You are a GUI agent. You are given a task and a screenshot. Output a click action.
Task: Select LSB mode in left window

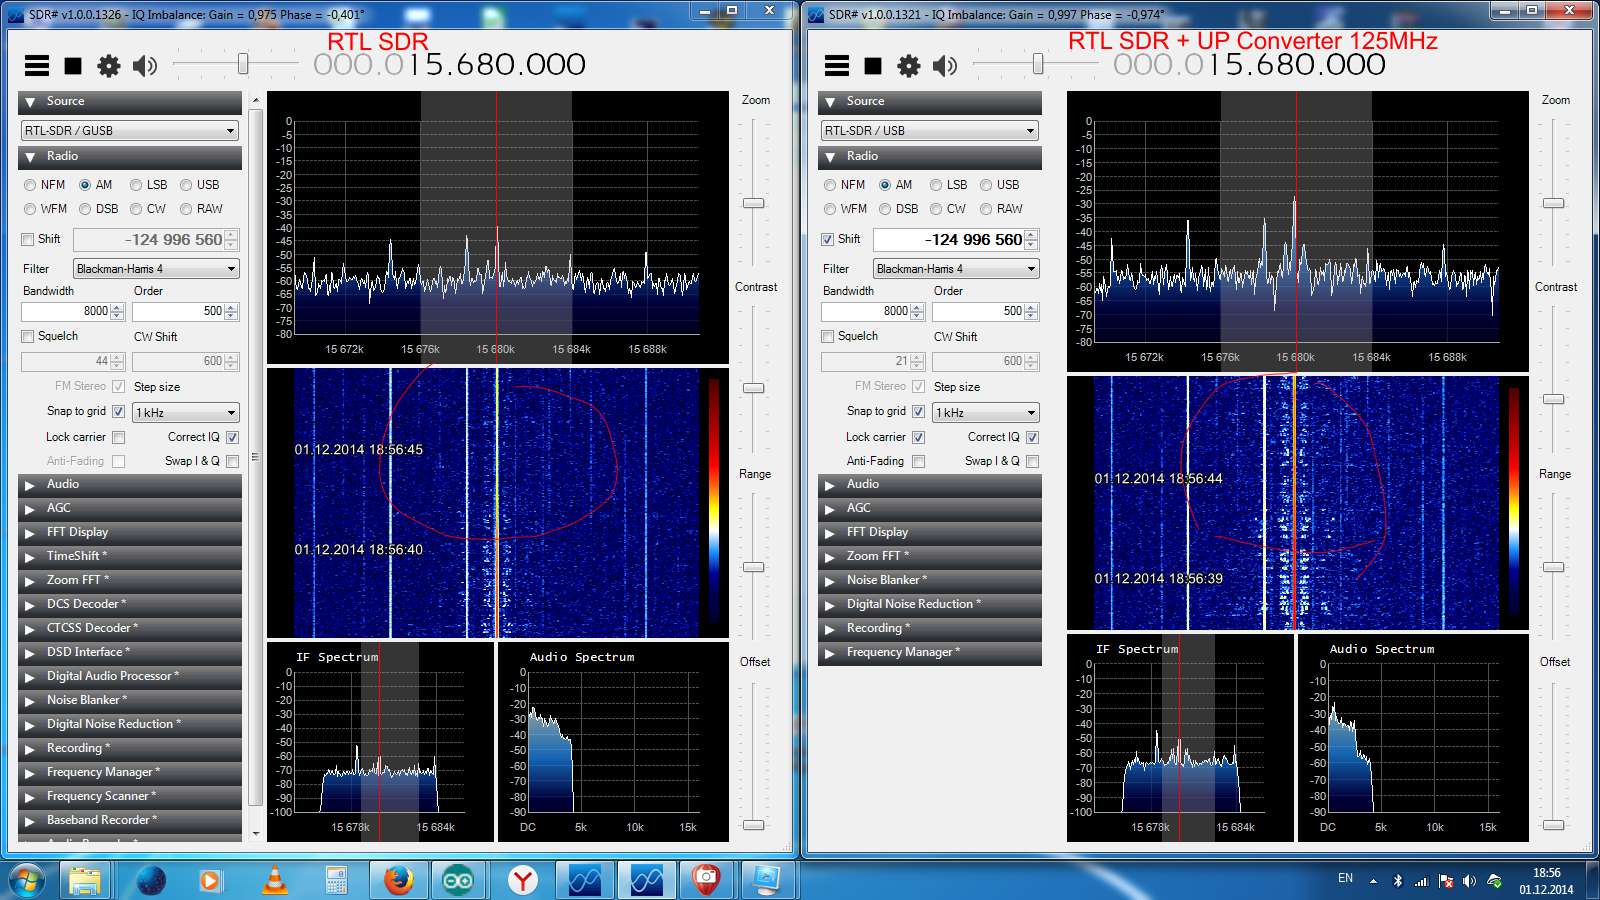pyautogui.click(x=136, y=185)
